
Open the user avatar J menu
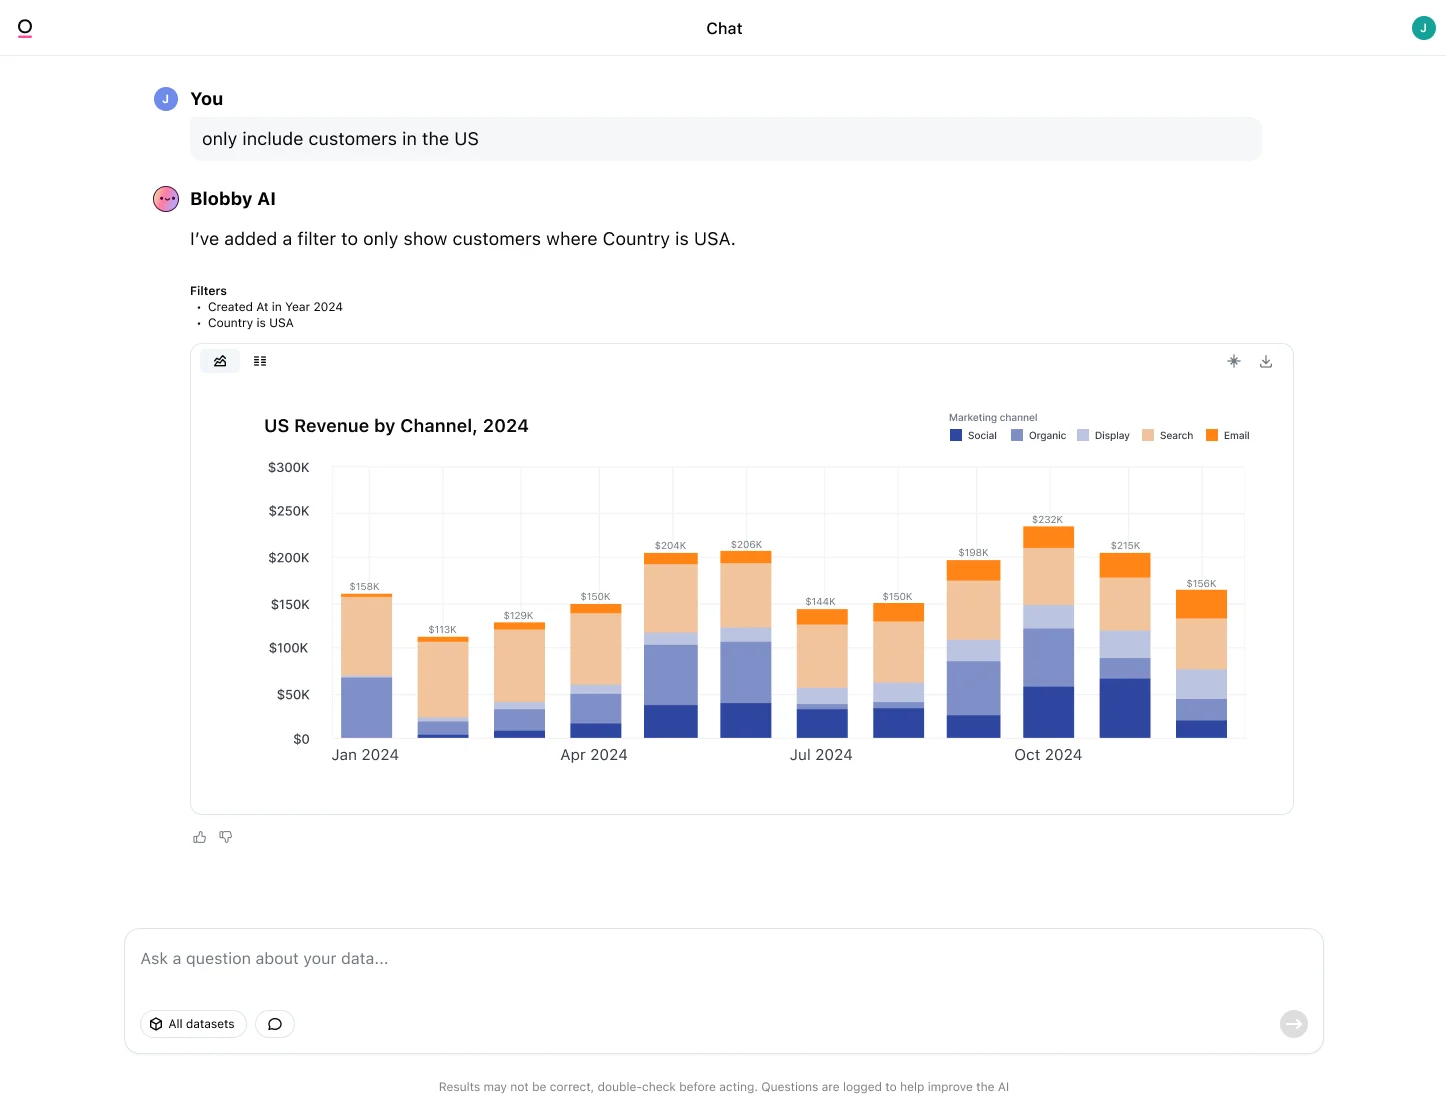coord(1423,28)
